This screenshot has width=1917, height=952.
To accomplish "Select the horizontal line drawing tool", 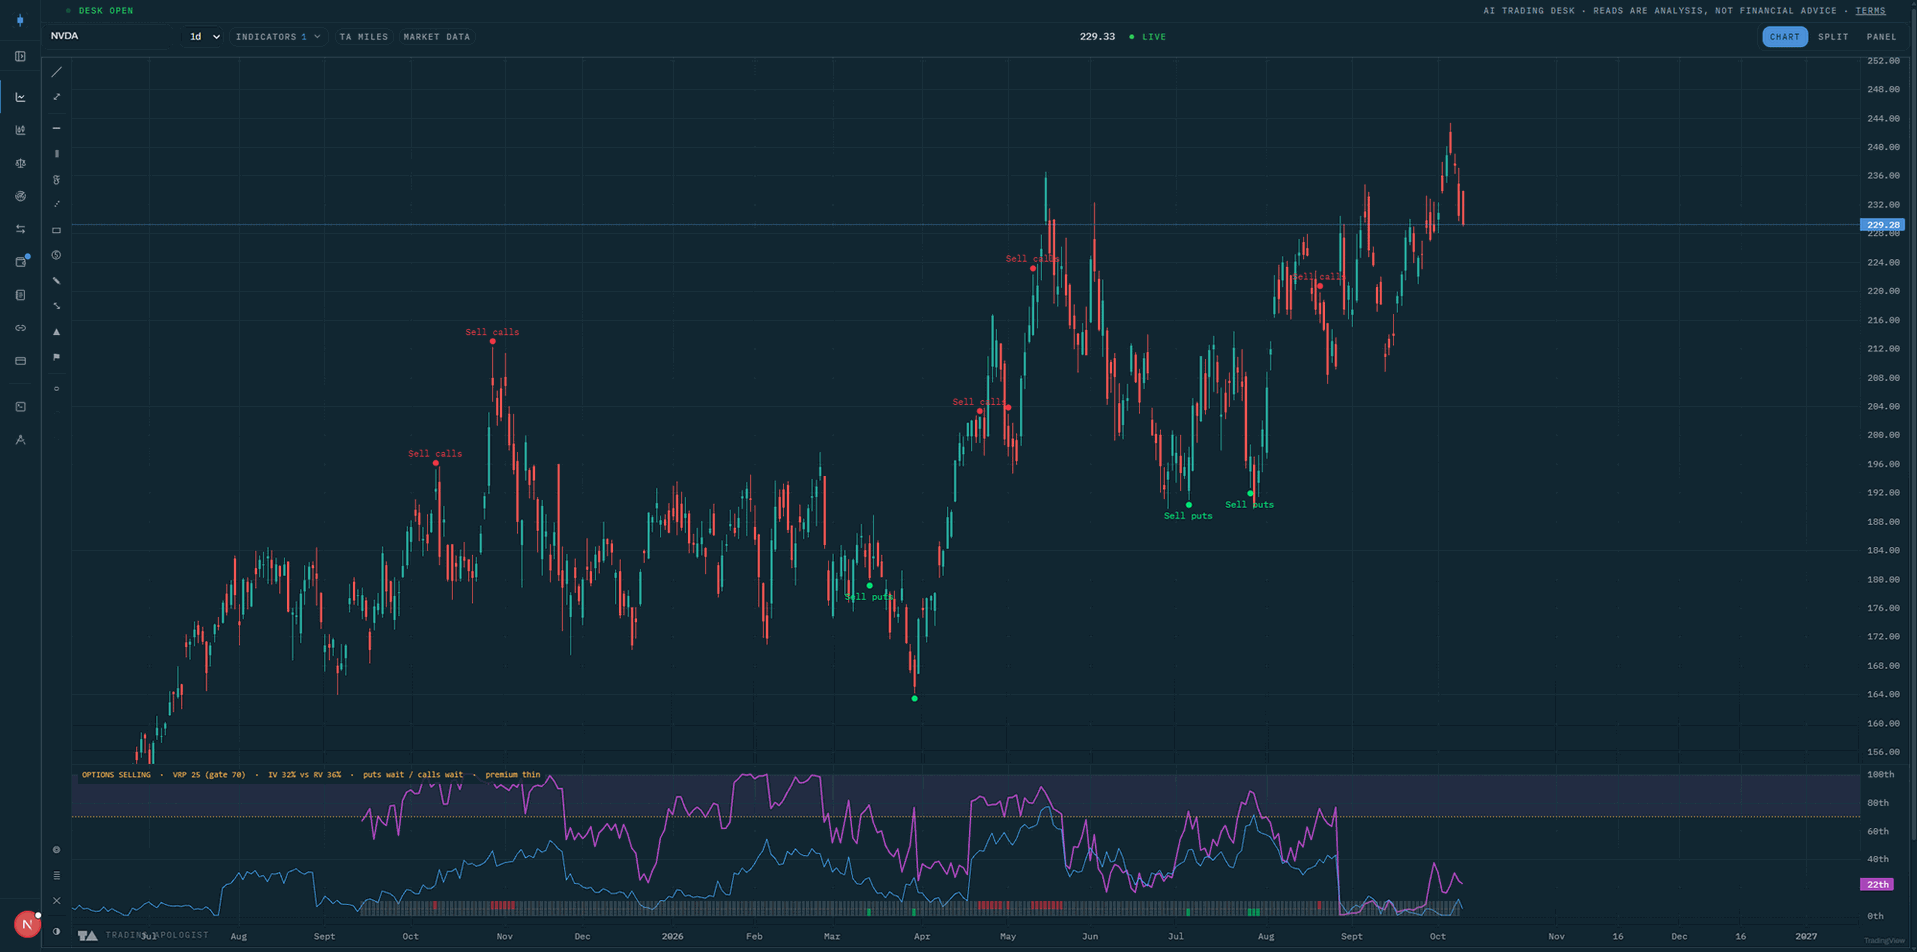I will (x=56, y=128).
